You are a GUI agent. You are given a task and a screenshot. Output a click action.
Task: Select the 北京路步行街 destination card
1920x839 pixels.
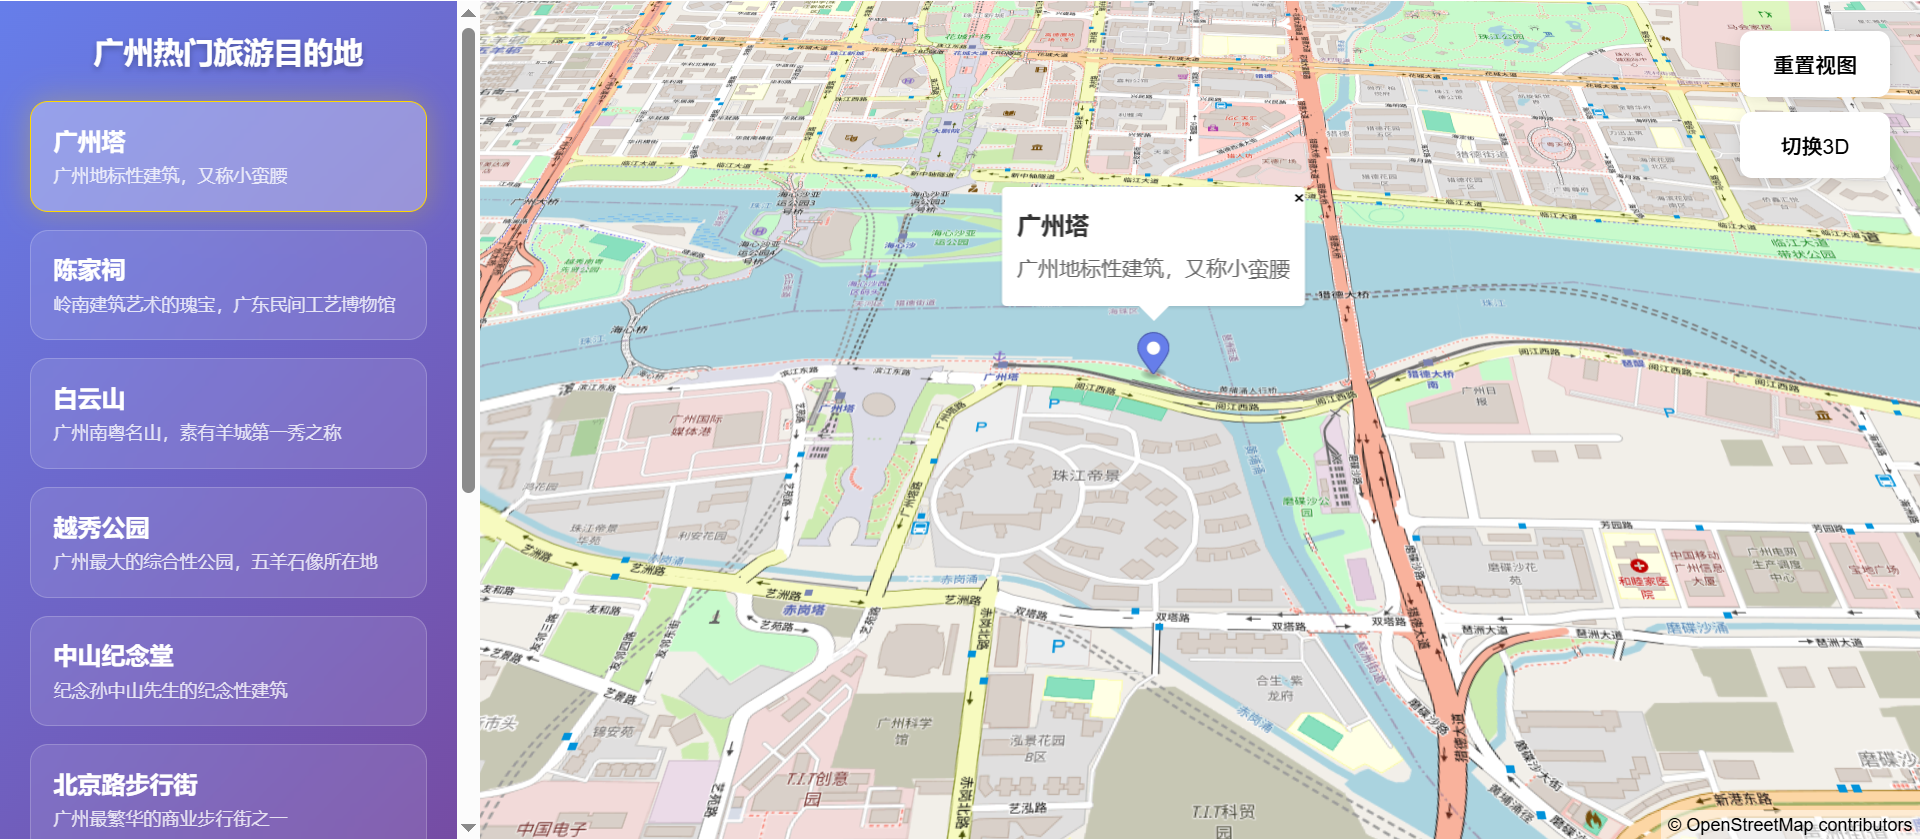[228, 792]
